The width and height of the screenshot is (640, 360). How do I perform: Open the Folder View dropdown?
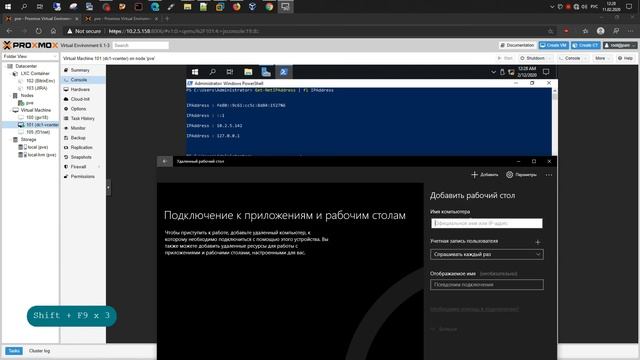click(x=30, y=56)
